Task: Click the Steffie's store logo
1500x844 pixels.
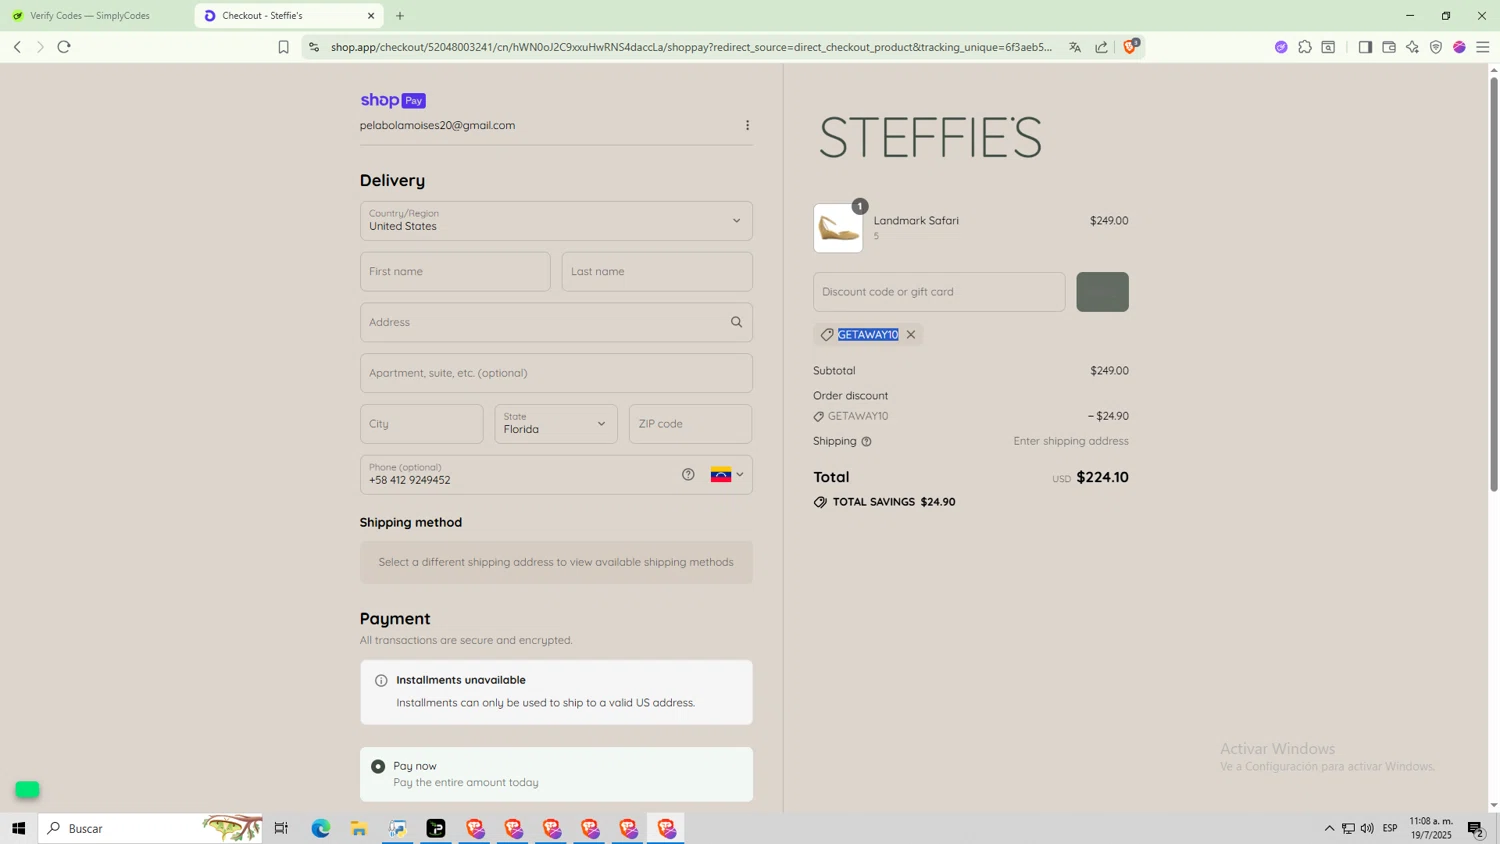Action: (x=930, y=138)
